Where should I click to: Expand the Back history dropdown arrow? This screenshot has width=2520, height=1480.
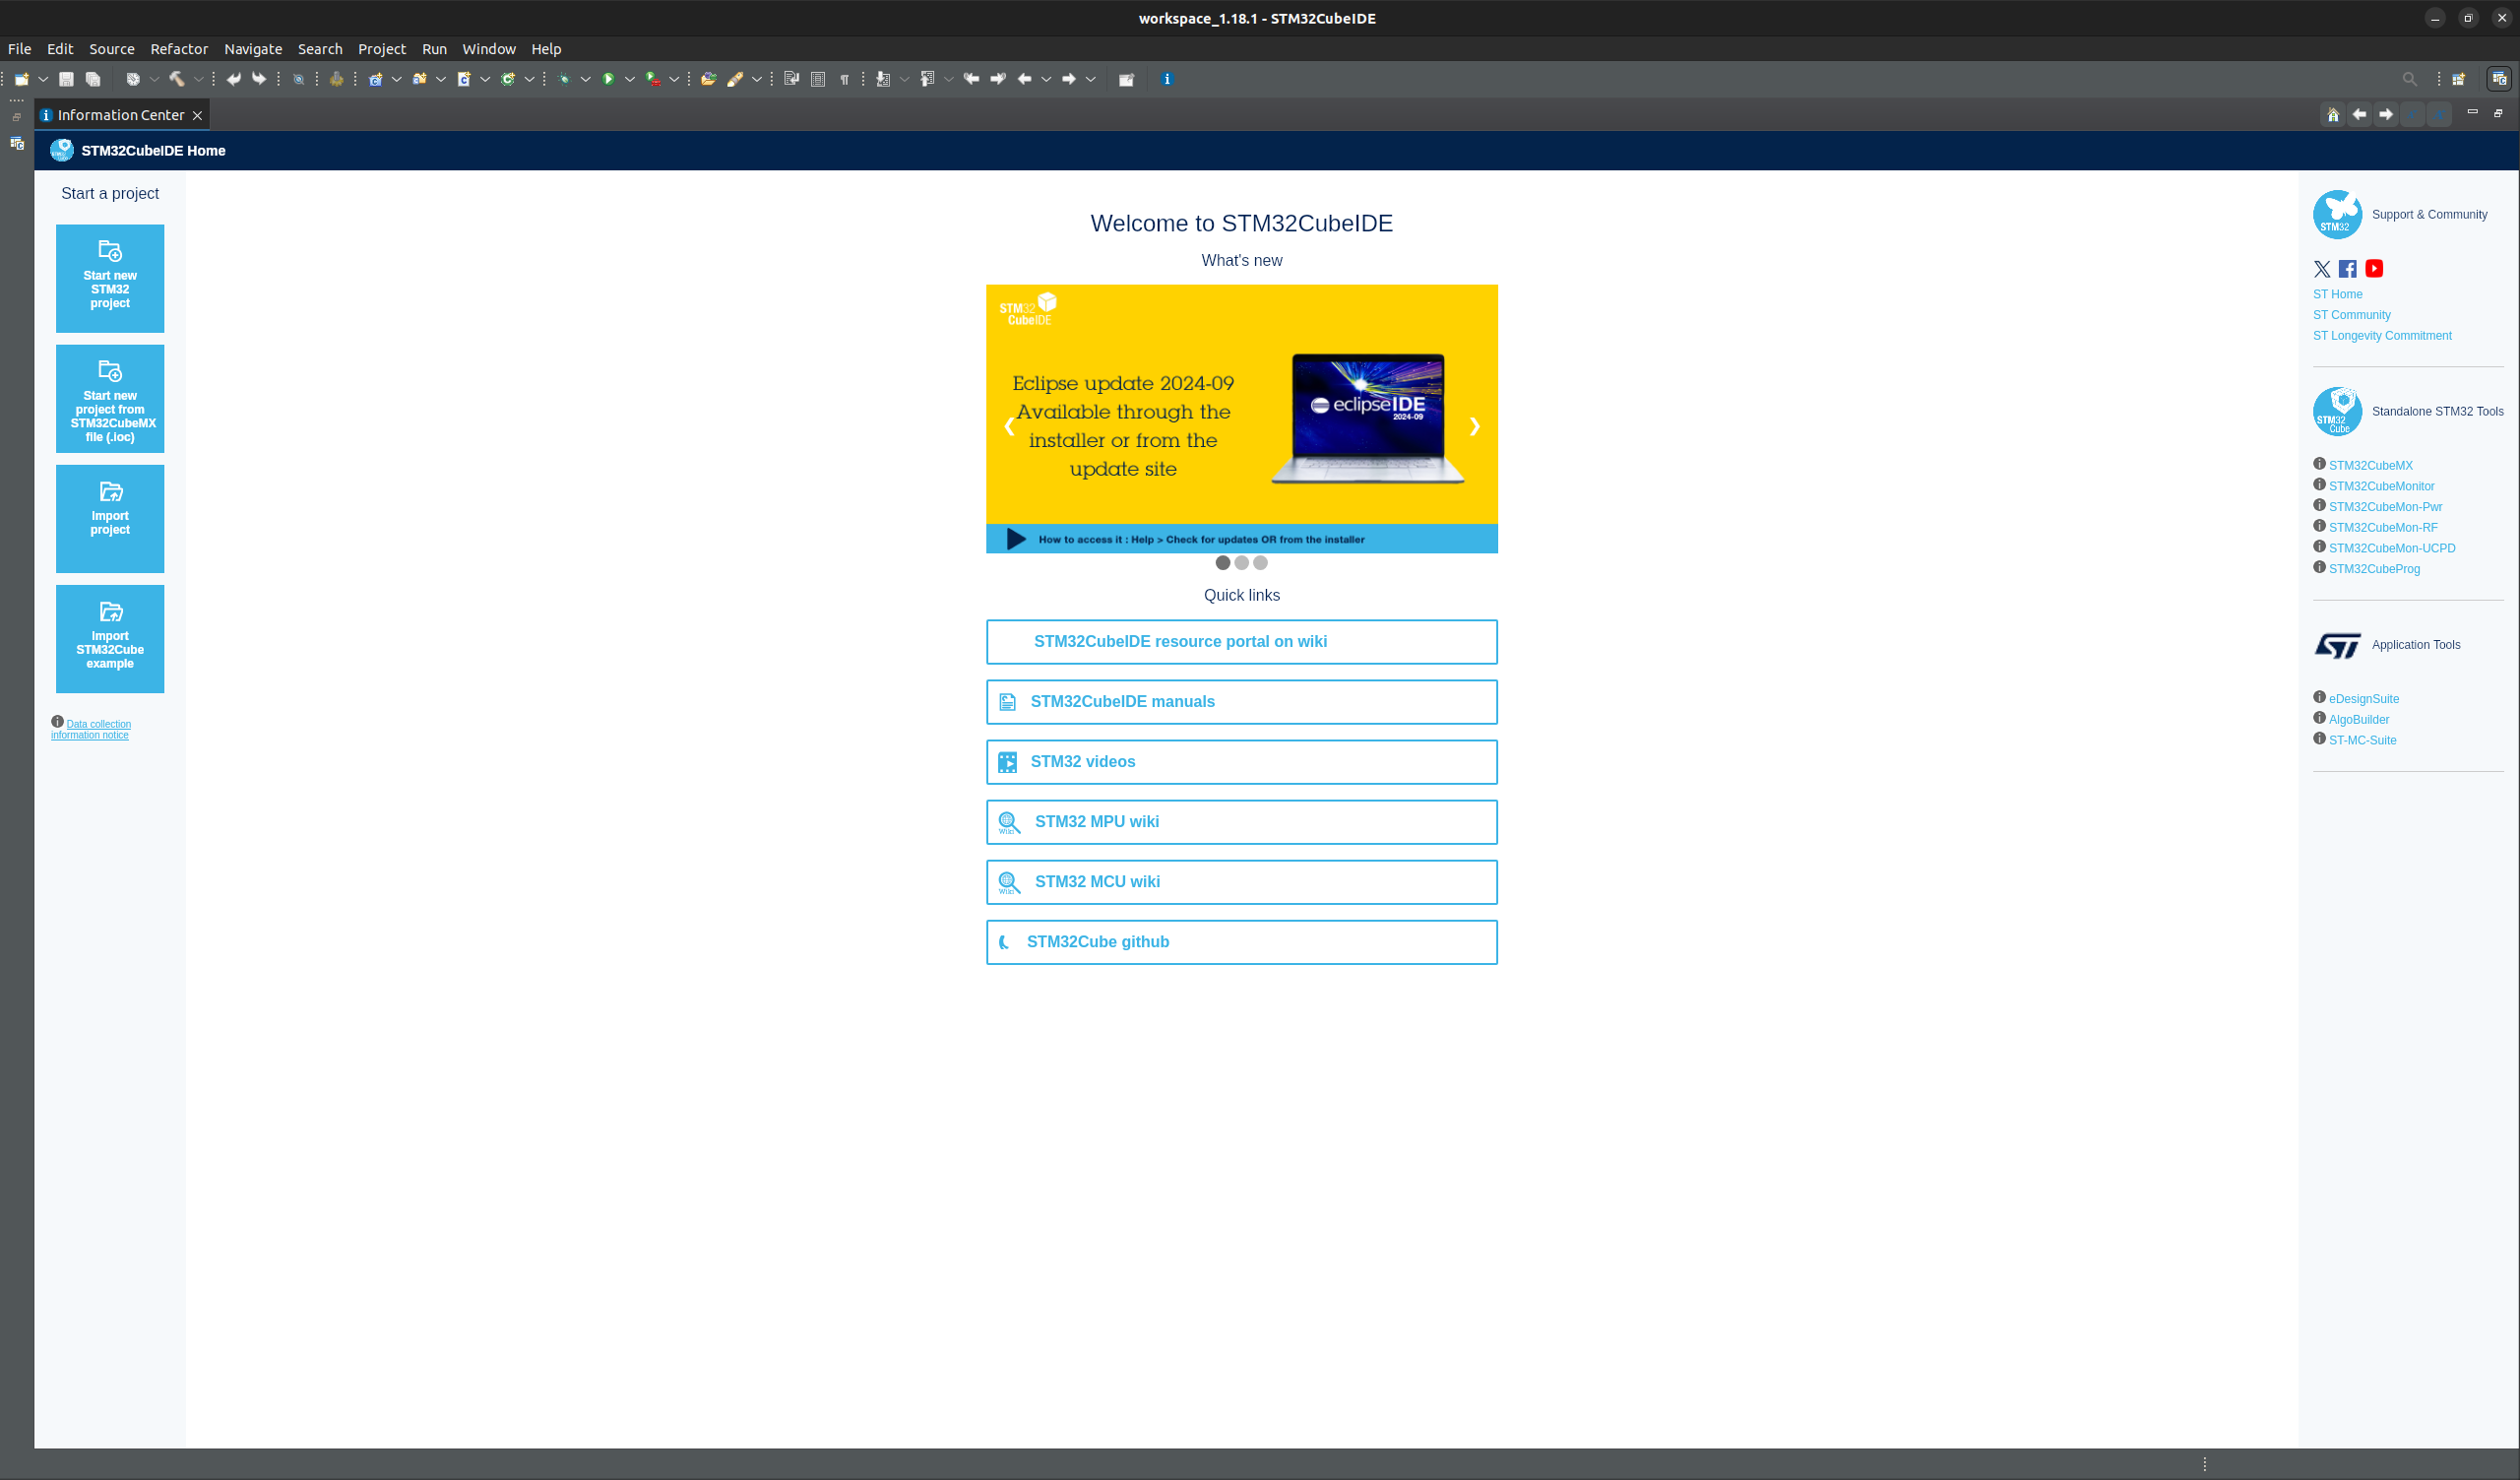[x=1046, y=79]
